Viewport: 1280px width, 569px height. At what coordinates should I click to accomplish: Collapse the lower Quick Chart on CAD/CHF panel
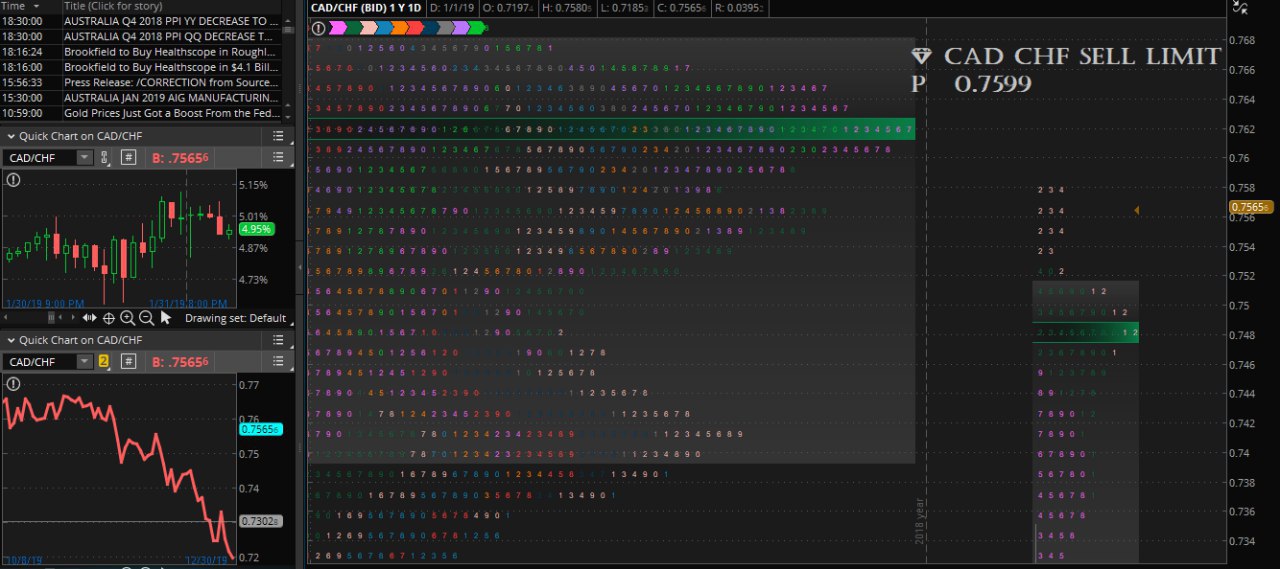11,340
